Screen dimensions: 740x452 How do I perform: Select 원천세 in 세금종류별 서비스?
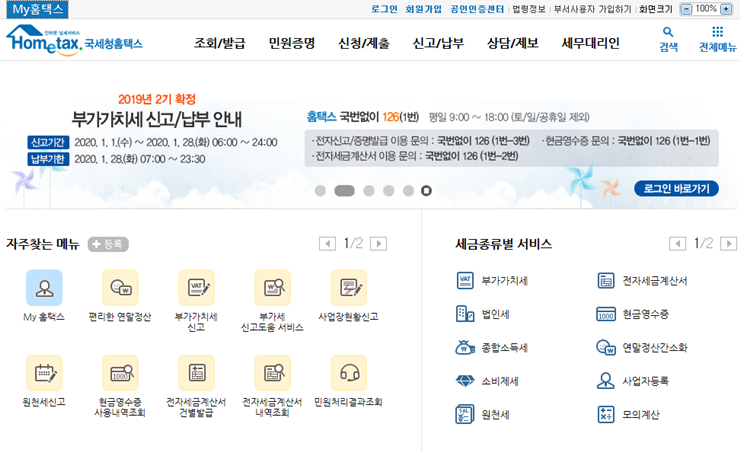point(483,415)
